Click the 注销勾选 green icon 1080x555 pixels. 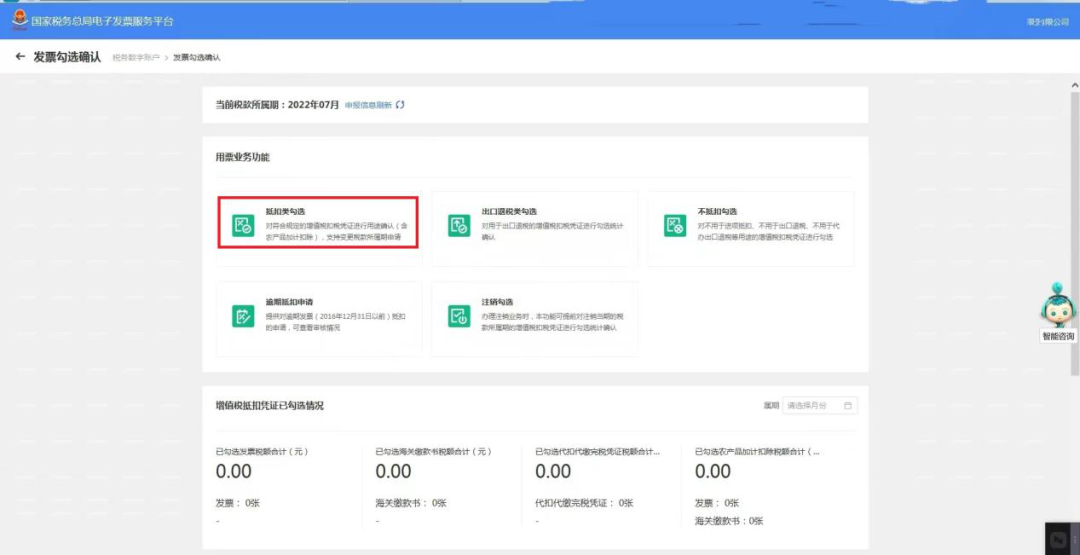(x=459, y=316)
